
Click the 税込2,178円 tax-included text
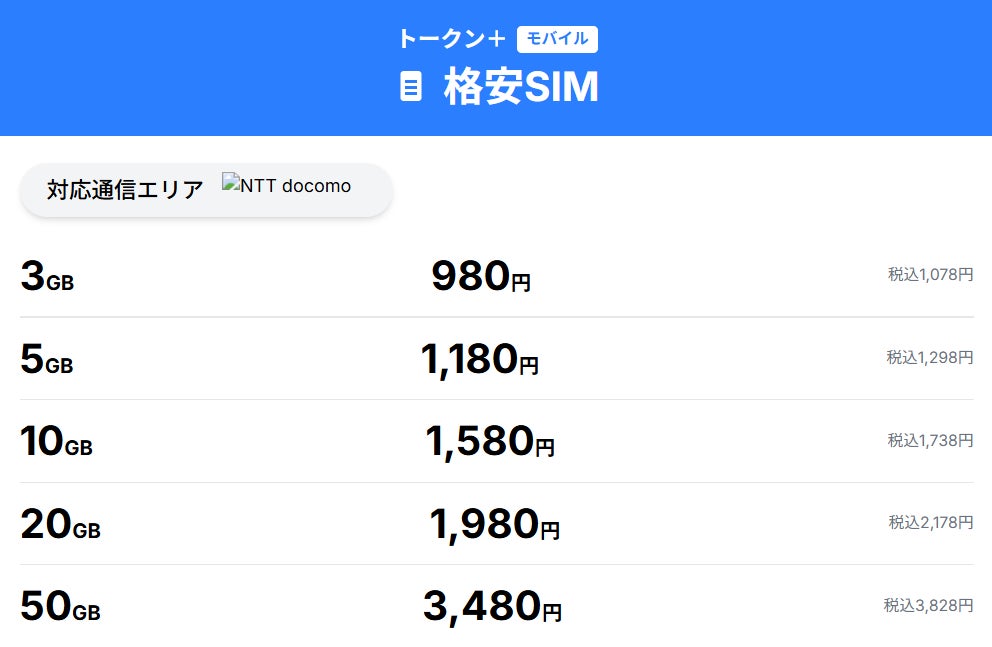coord(930,522)
